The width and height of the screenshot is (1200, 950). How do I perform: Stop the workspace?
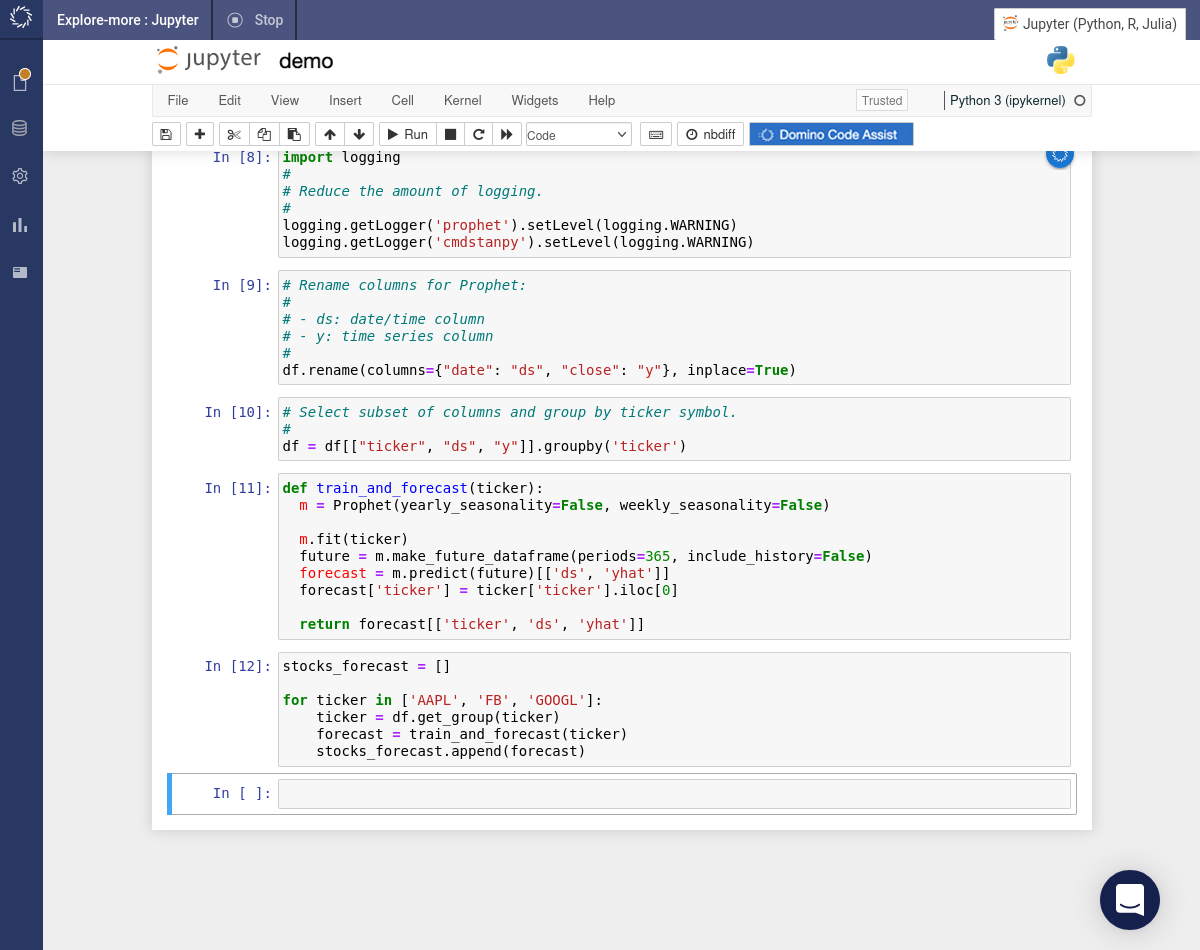[x=255, y=20]
